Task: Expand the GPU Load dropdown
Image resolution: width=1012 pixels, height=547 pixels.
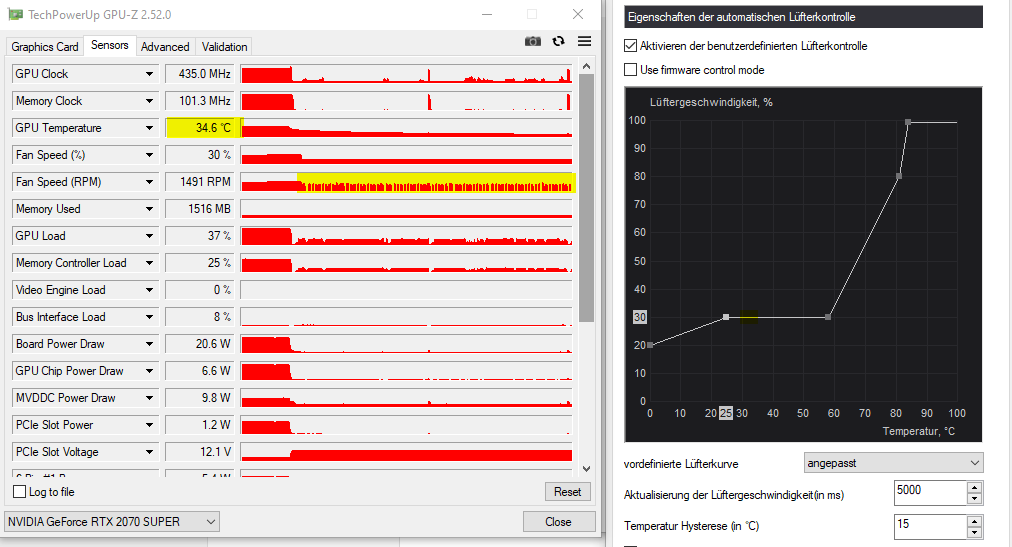Action: point(149,236)
